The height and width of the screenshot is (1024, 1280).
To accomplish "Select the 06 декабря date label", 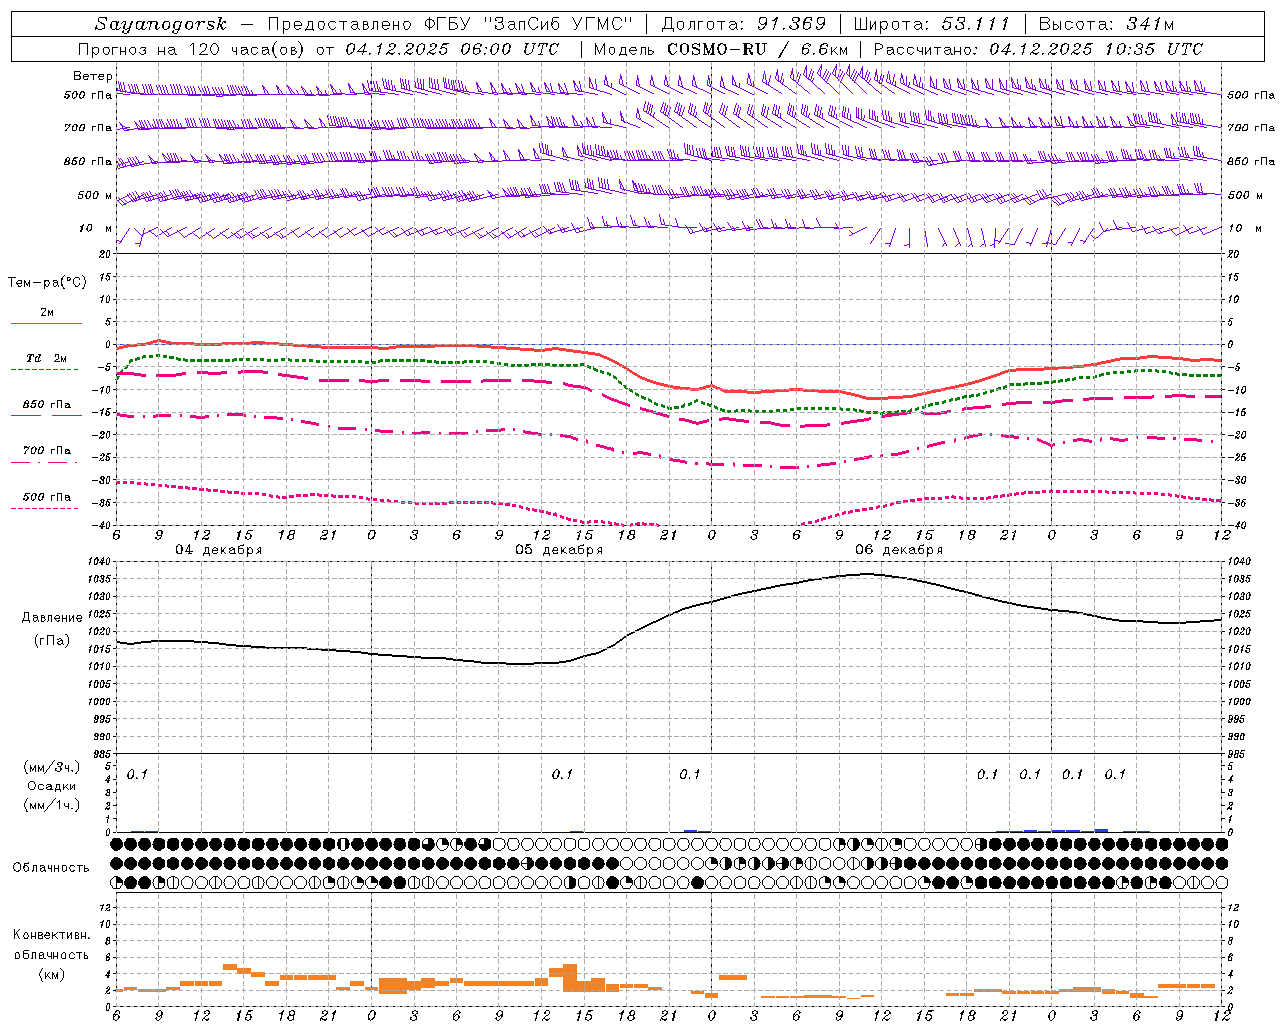I will point(899,550).
